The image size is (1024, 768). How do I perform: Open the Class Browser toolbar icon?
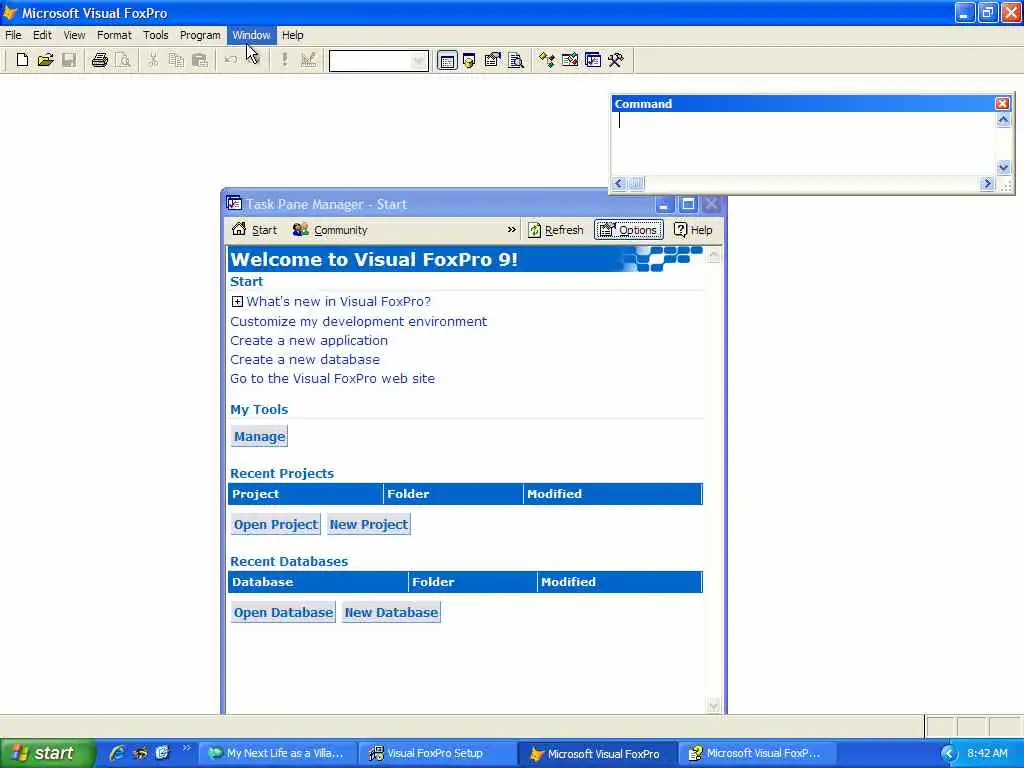click(x=547, y=61)
